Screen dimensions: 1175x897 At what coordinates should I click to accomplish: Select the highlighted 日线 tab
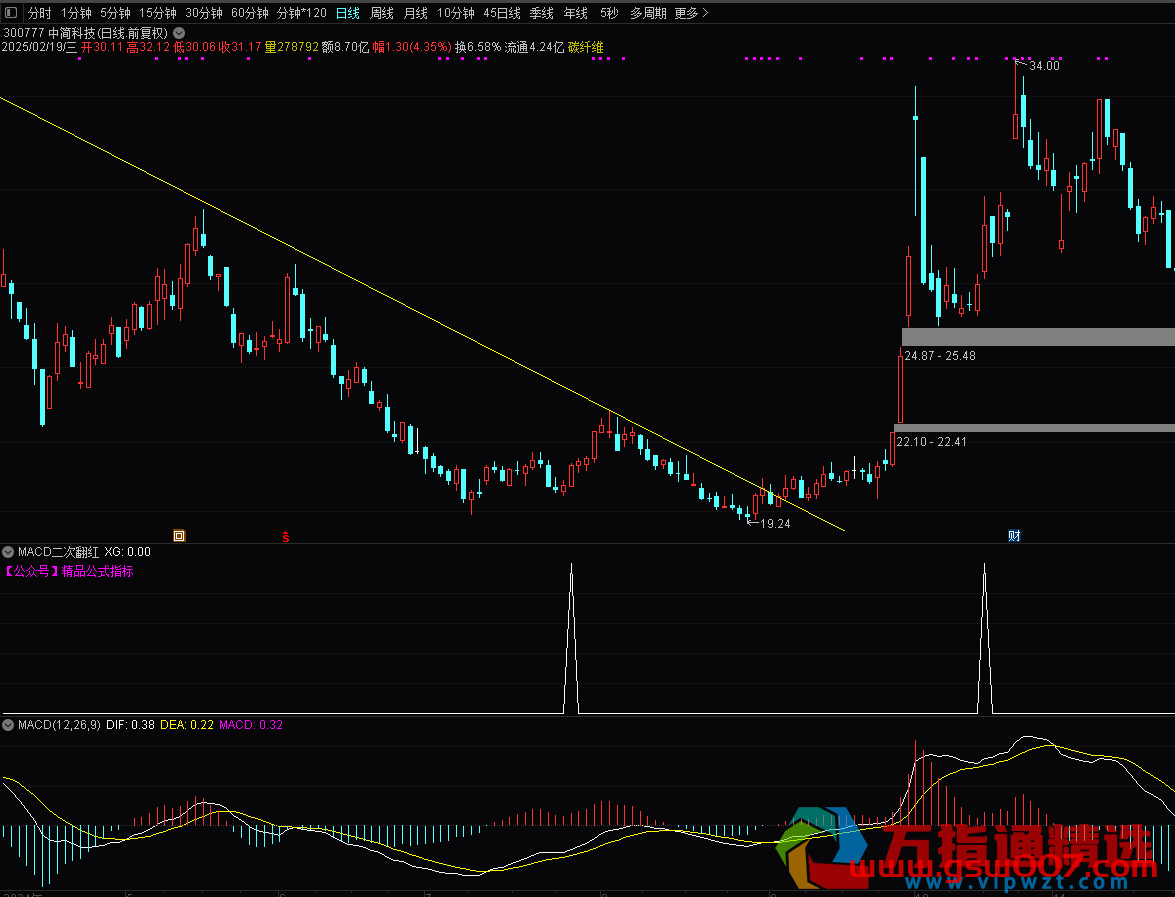(348, 13)
